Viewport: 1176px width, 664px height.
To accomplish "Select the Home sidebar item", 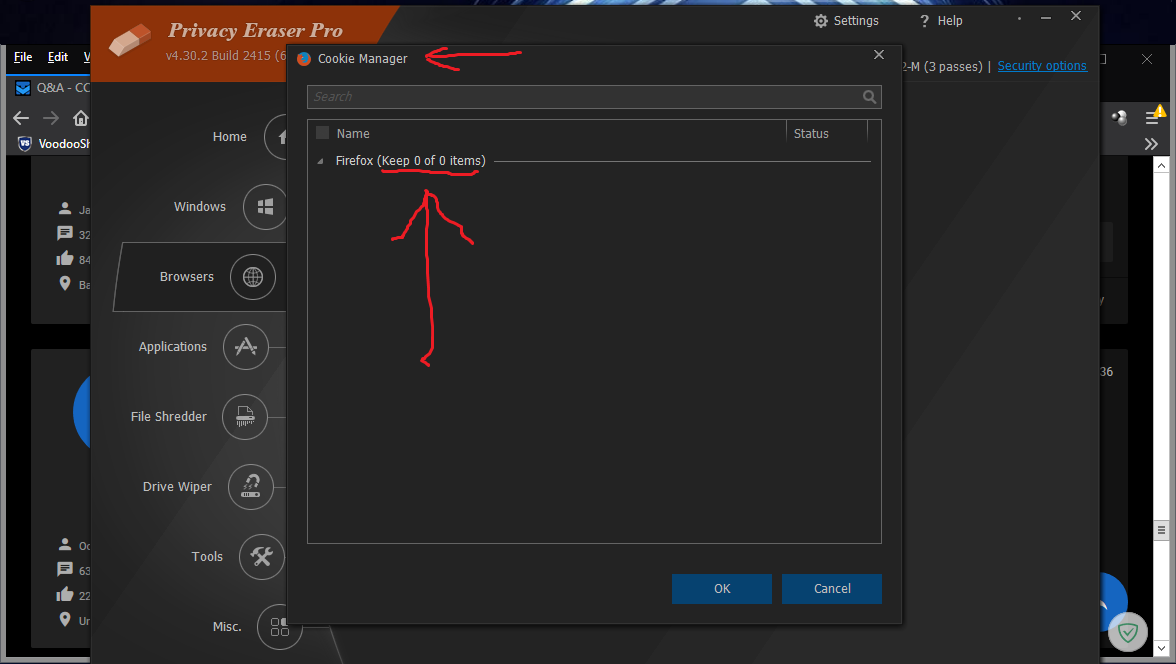I will pyautogui.click(x=230, y=137).
